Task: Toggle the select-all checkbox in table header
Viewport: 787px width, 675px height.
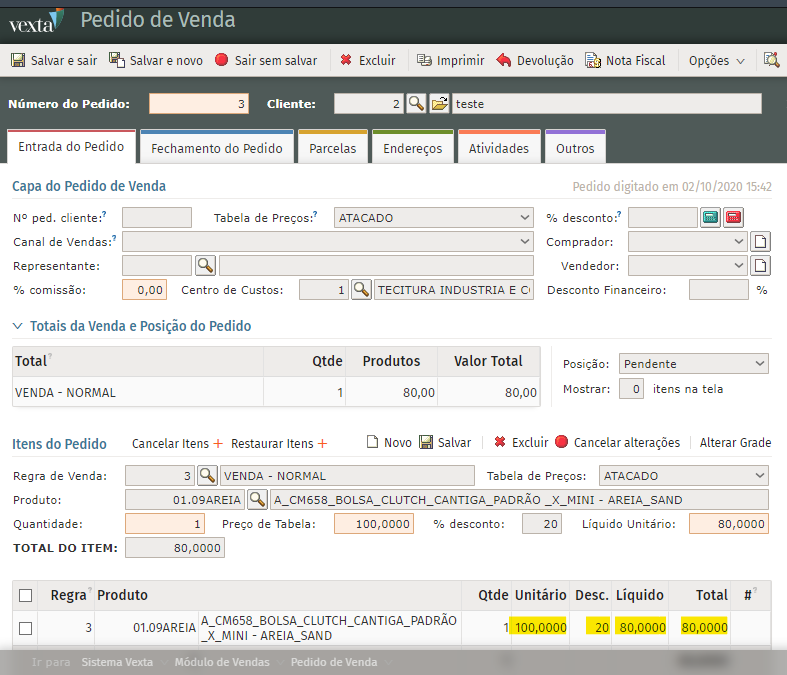Action: (x=26, y=596)
